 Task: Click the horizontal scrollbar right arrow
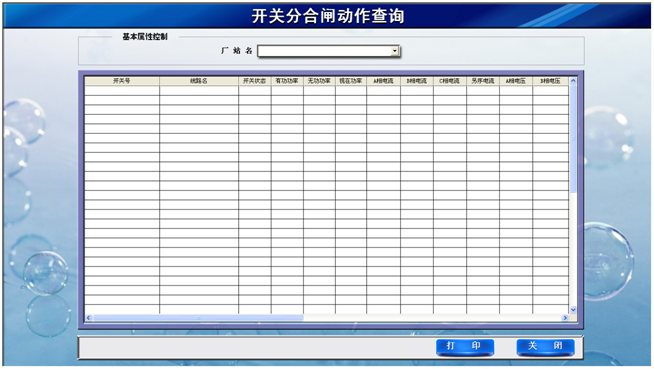[565, 318]
